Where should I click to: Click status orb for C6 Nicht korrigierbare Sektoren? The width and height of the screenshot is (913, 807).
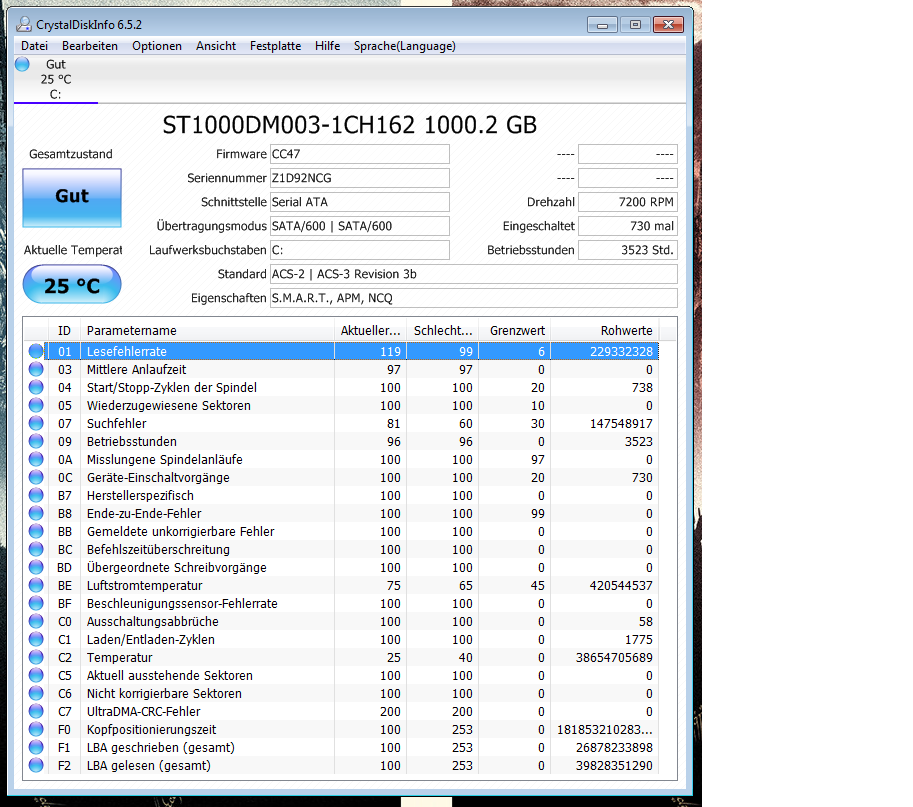click(x=36, y=693)
